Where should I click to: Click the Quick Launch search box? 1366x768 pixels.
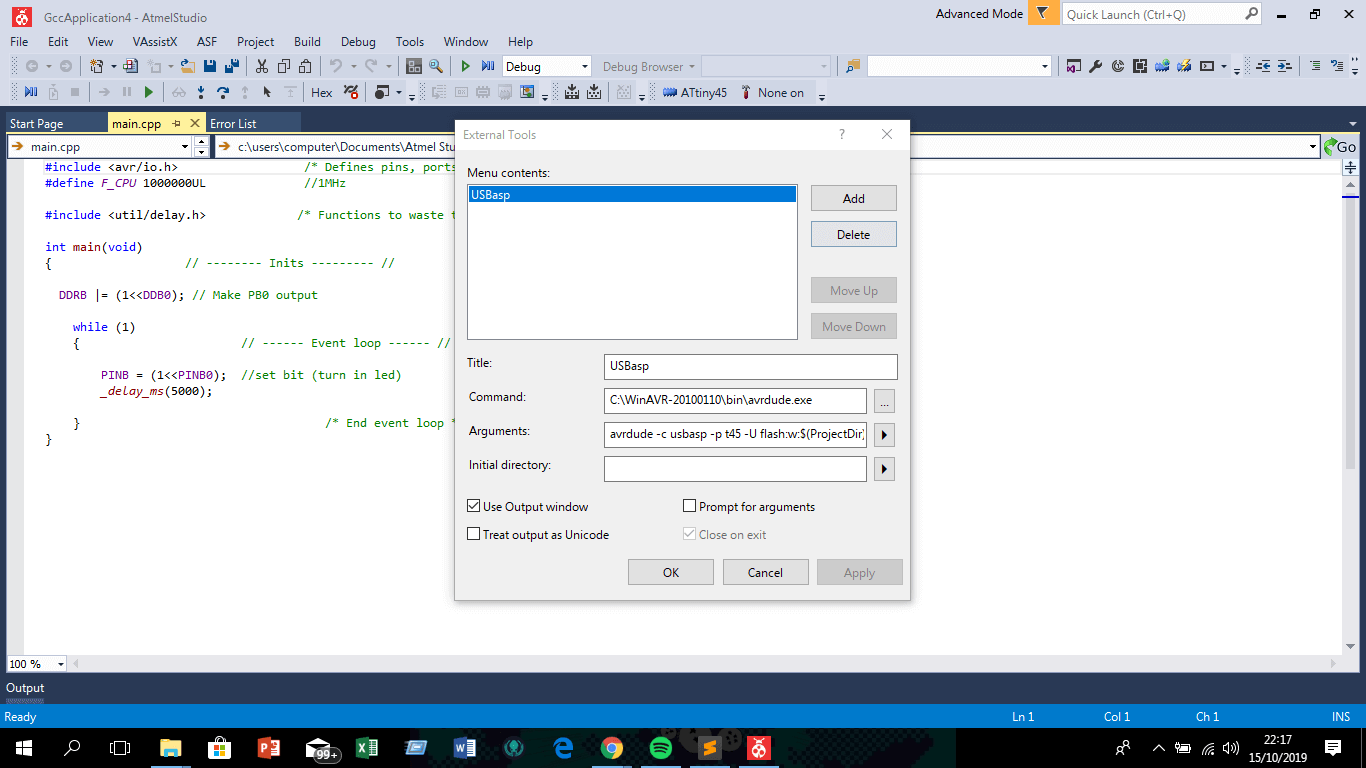click(1162, 14)
